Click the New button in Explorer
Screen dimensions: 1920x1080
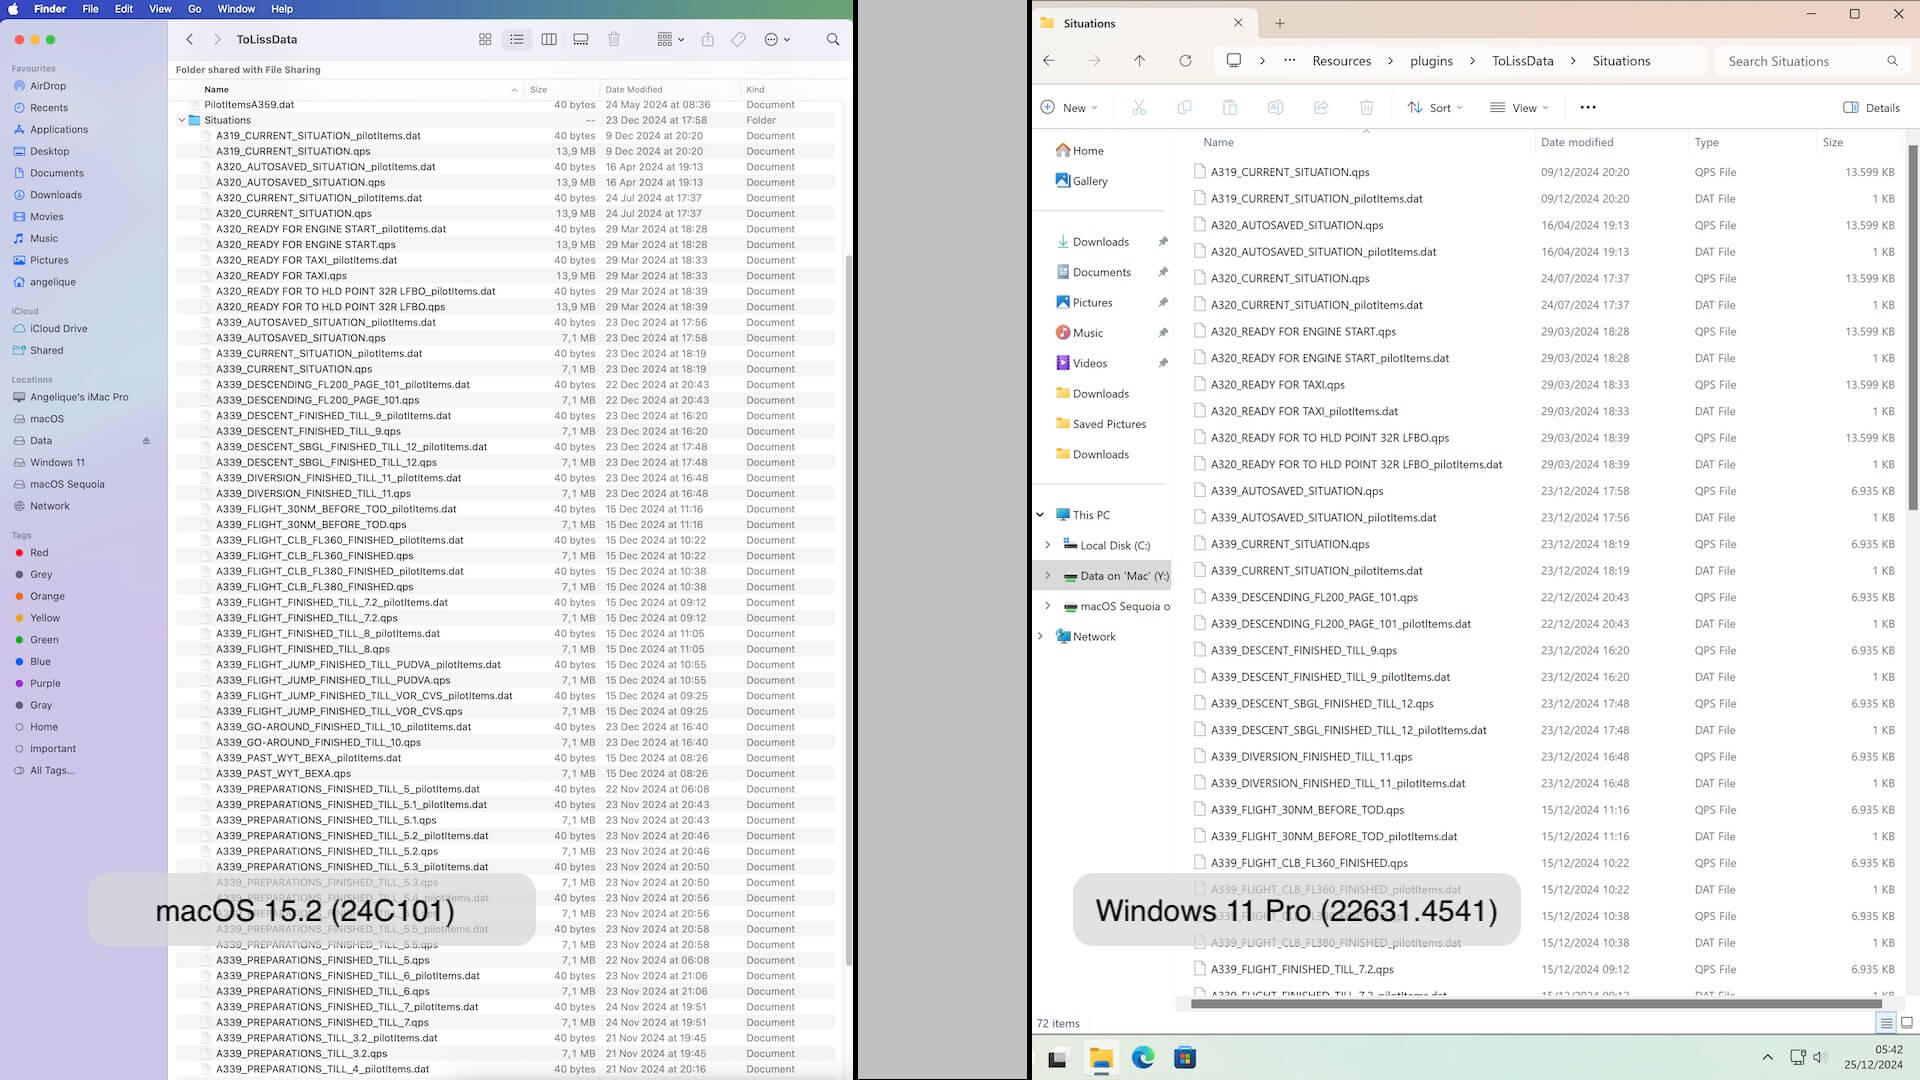click(x=1068, y=107)
